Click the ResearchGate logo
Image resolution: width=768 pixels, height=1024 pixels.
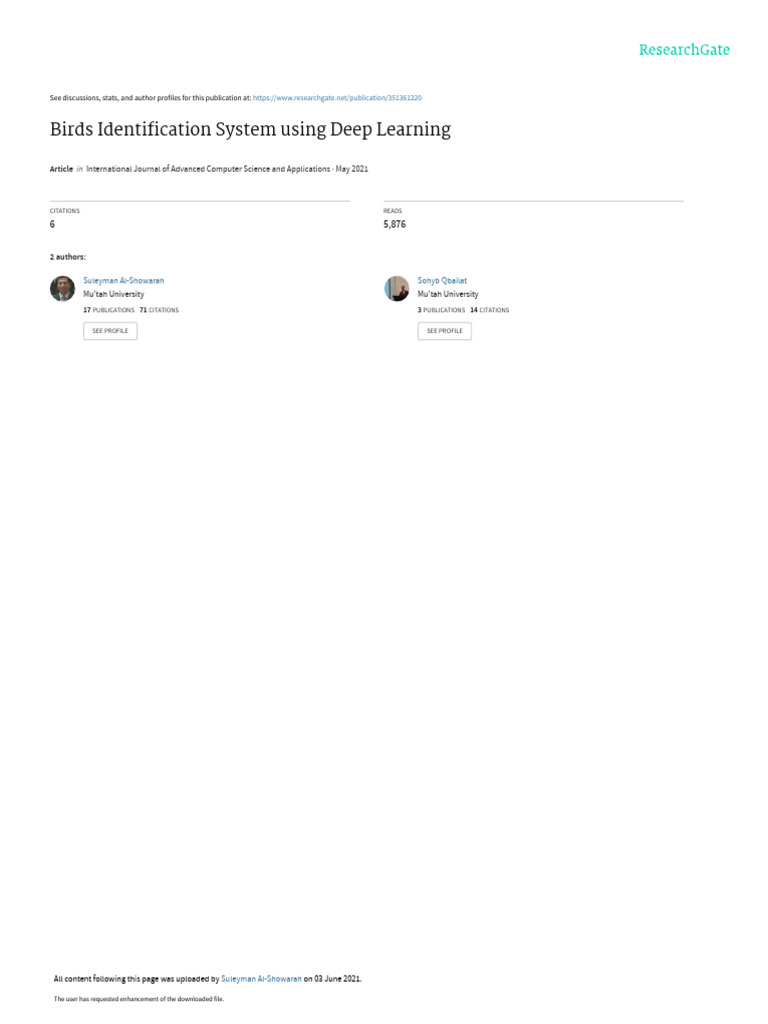coord(684,50)
